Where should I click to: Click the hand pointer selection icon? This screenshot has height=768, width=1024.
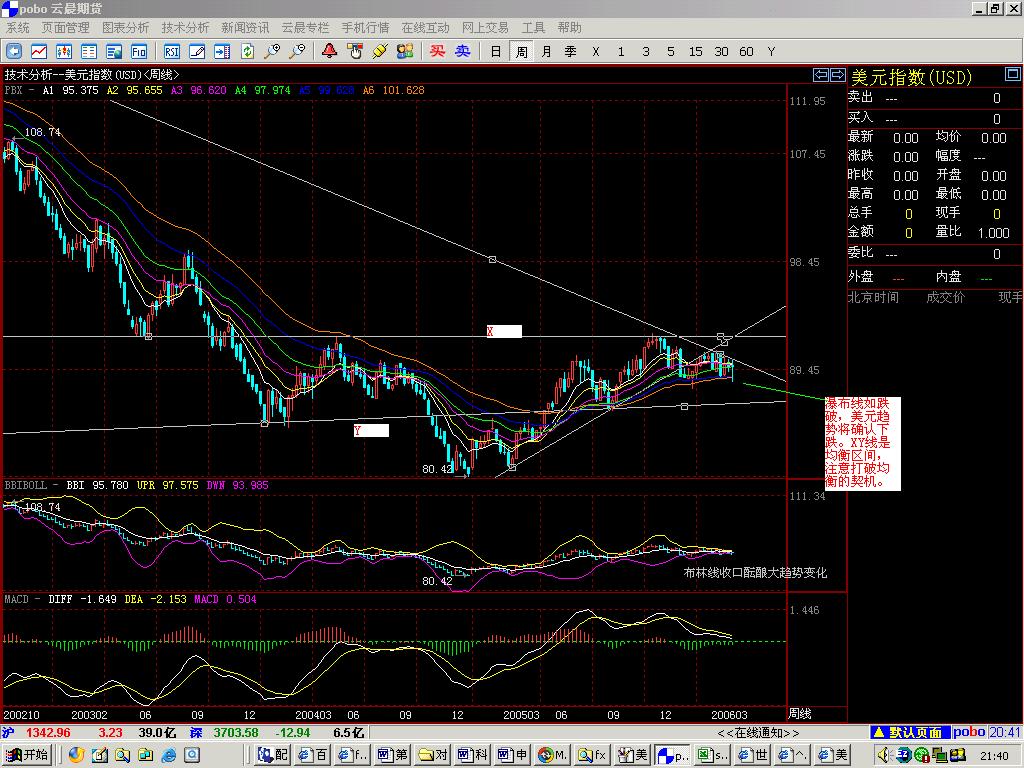pos(355,51)
